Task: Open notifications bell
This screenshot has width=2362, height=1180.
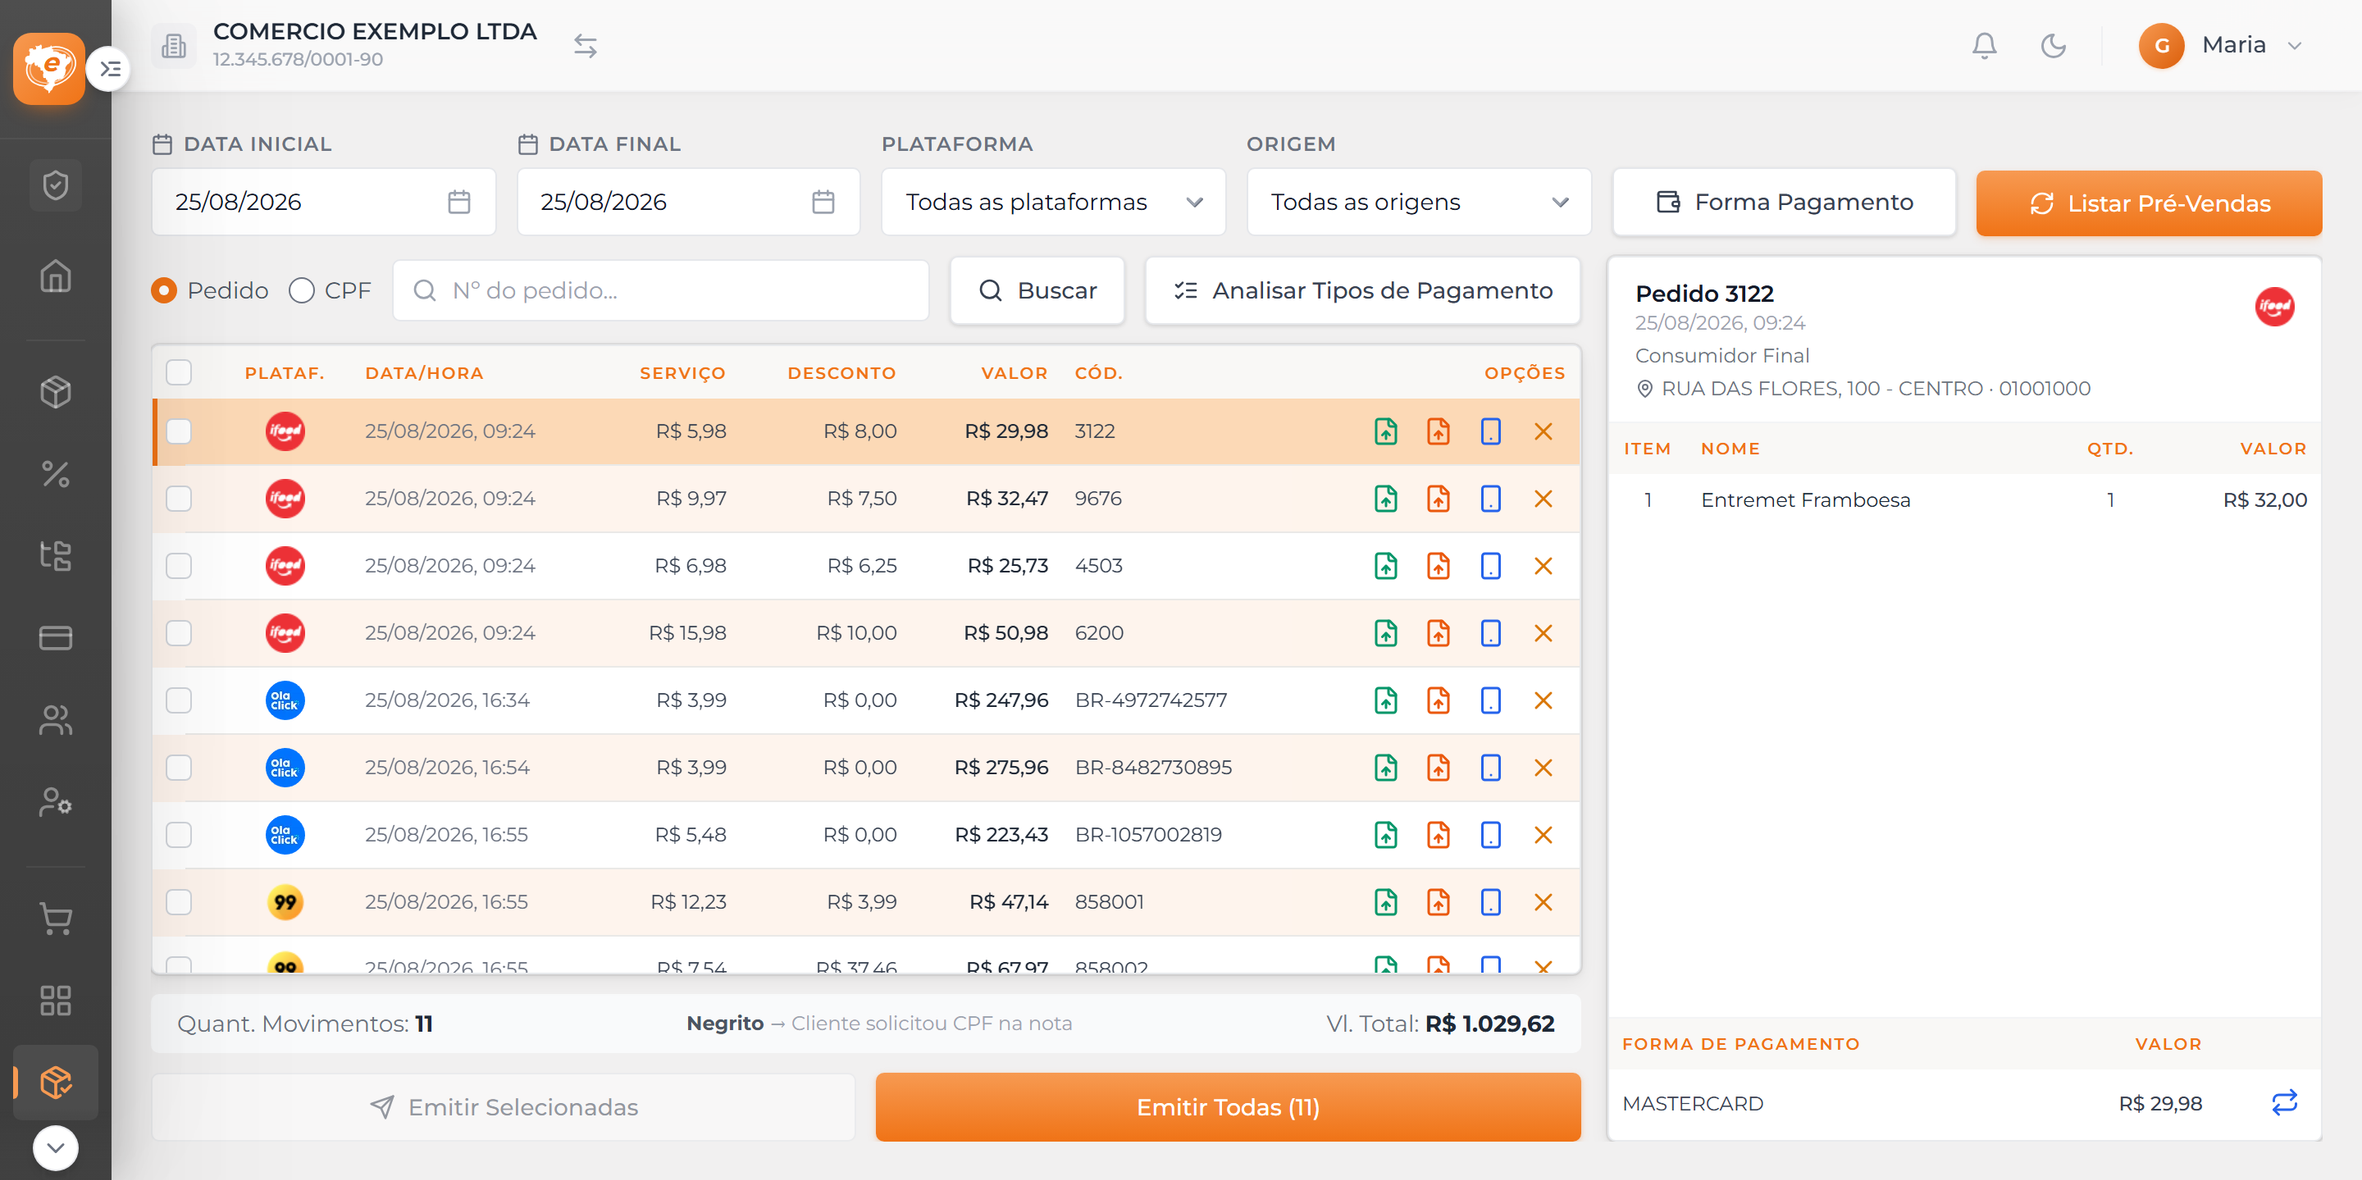Action: 1984,46
